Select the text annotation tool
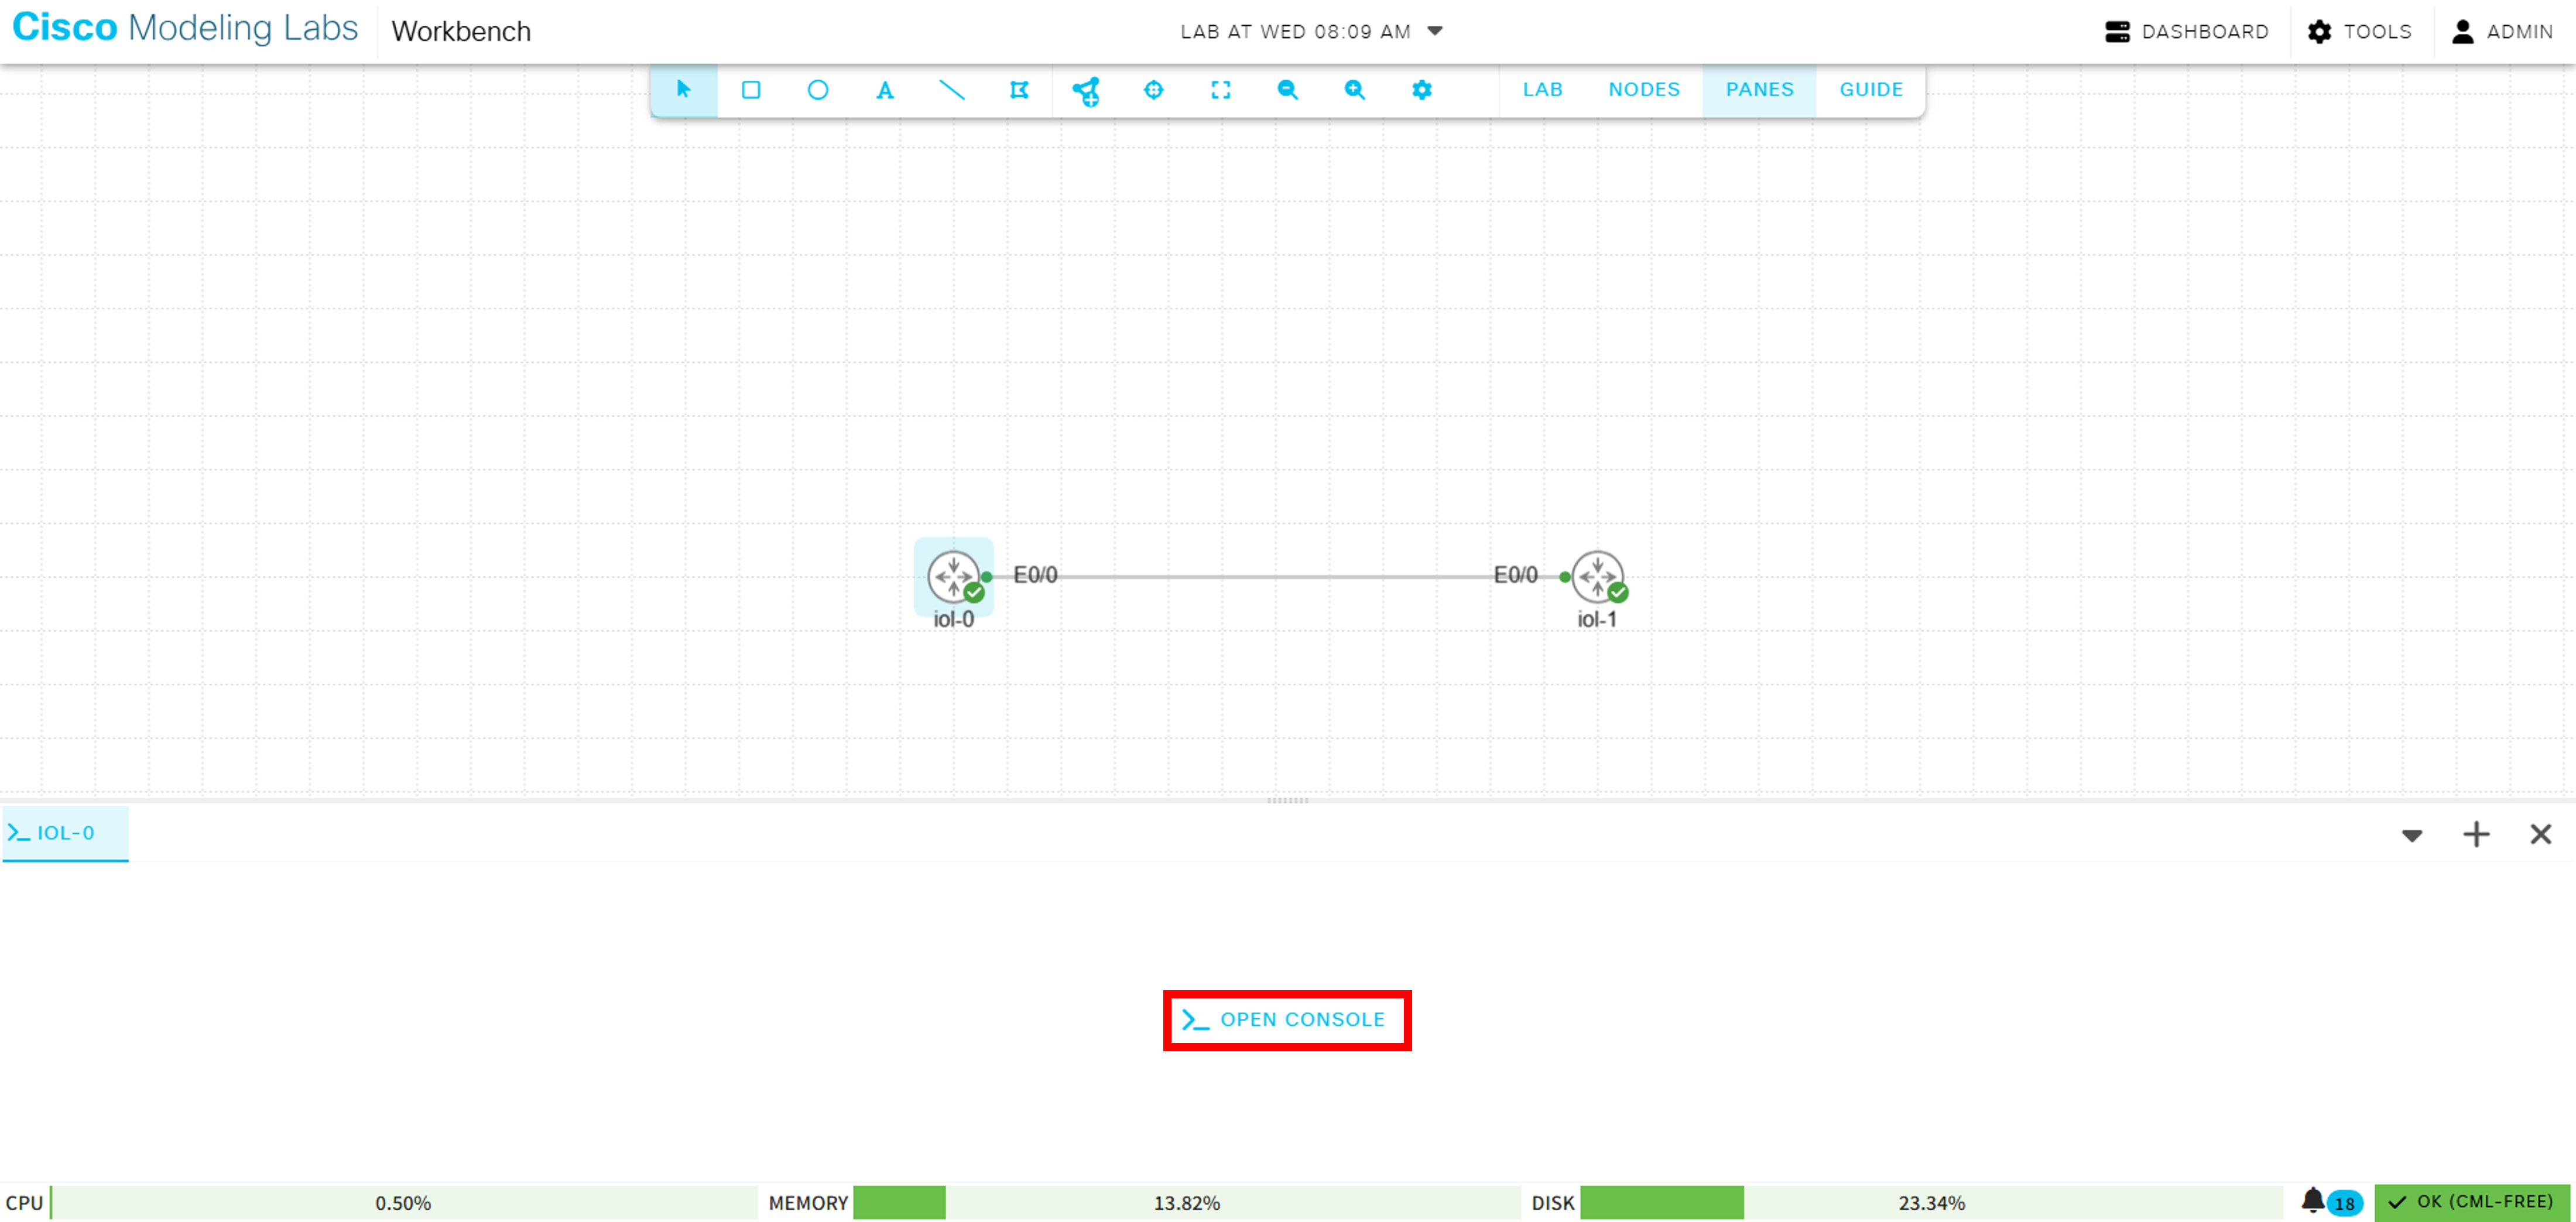The image size is (2576, 1222). click(885, 90)
